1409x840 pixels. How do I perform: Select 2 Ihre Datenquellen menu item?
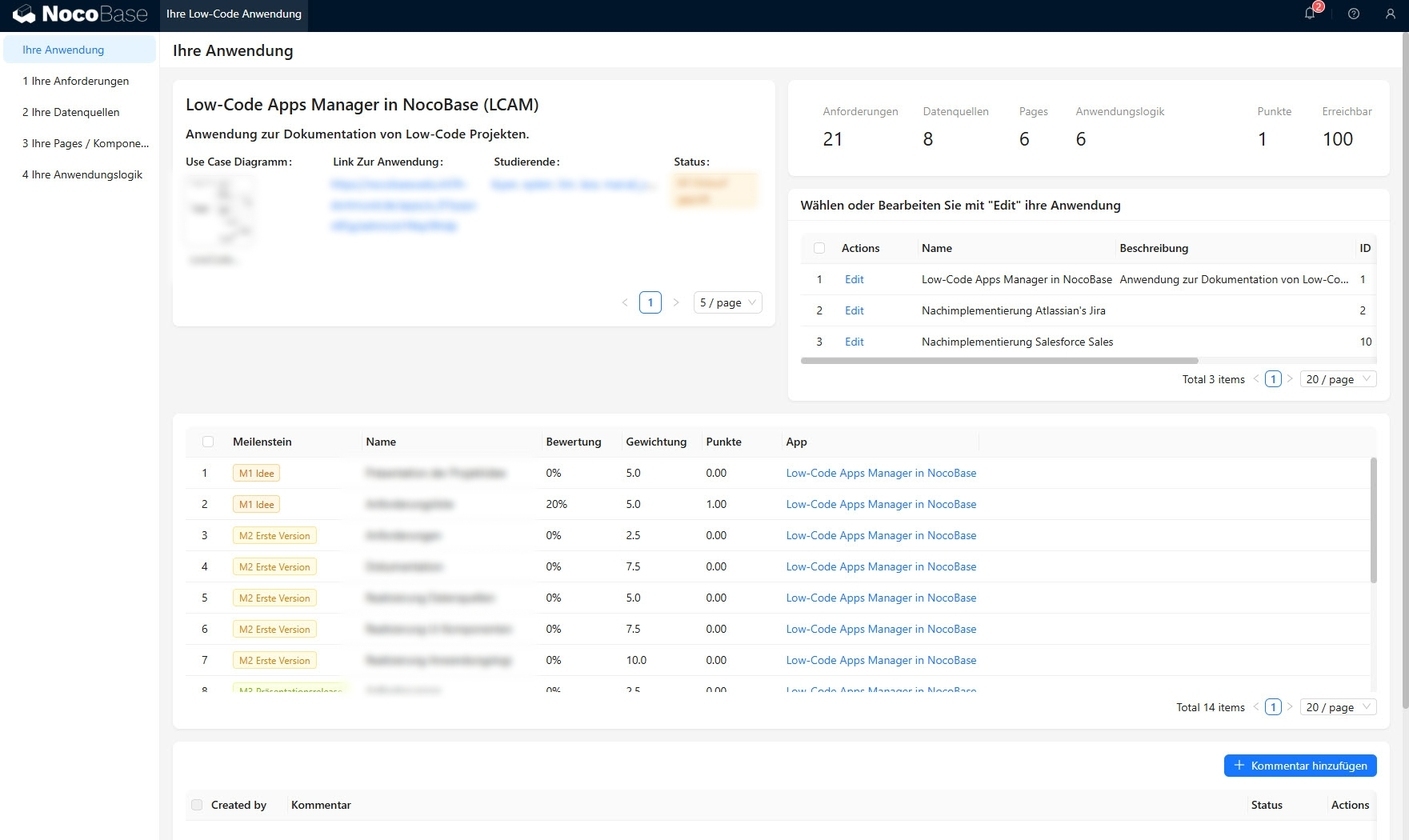70,112
